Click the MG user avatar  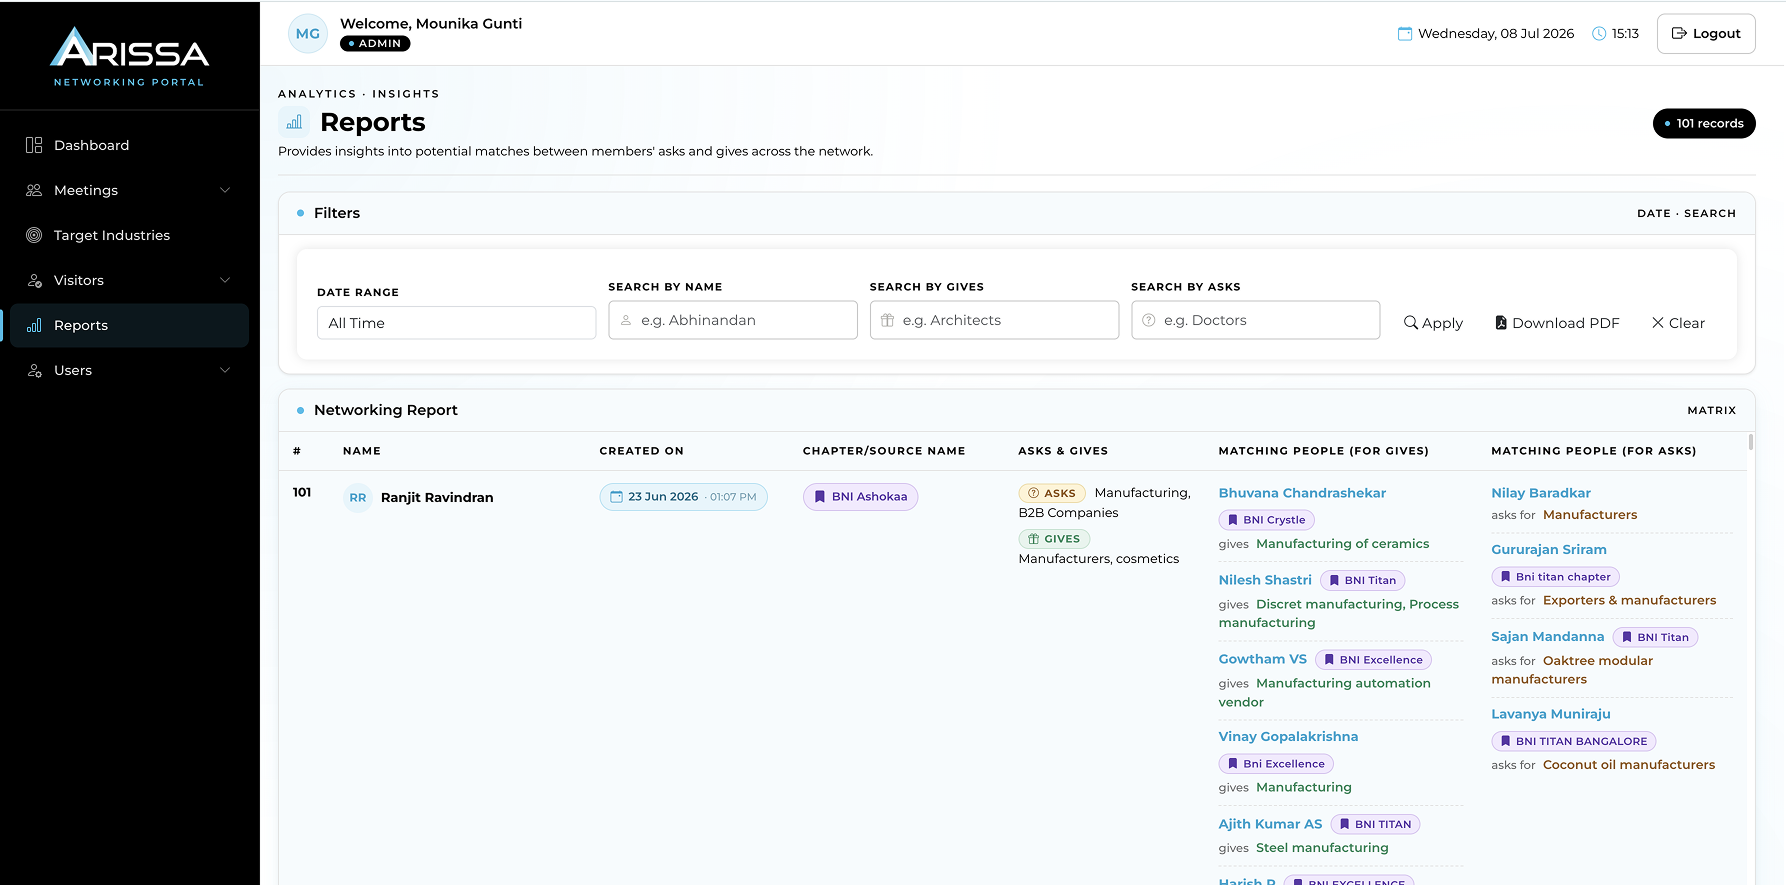pos(308,33)
